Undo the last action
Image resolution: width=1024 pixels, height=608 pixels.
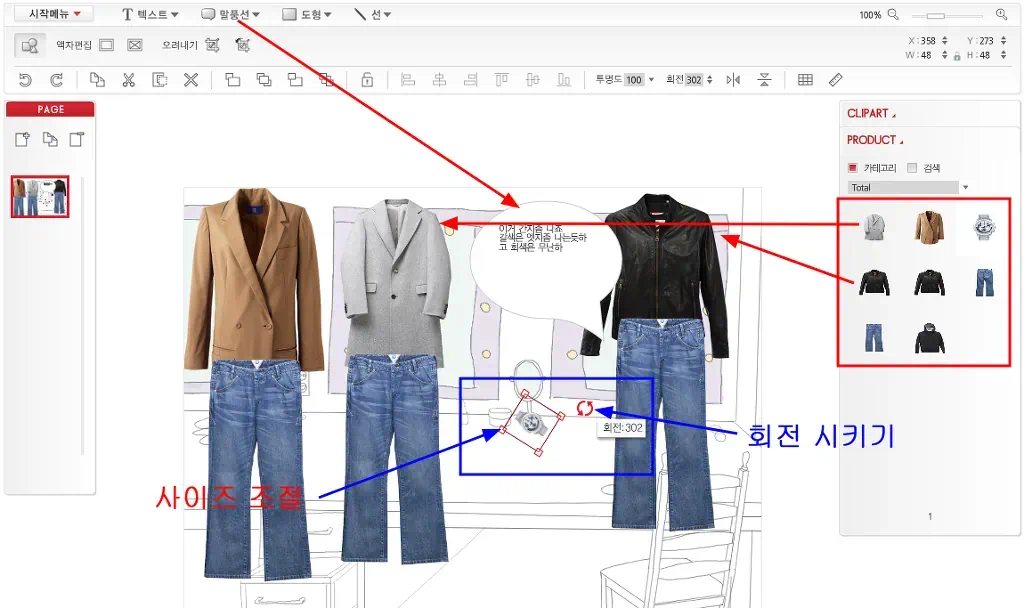25,80
